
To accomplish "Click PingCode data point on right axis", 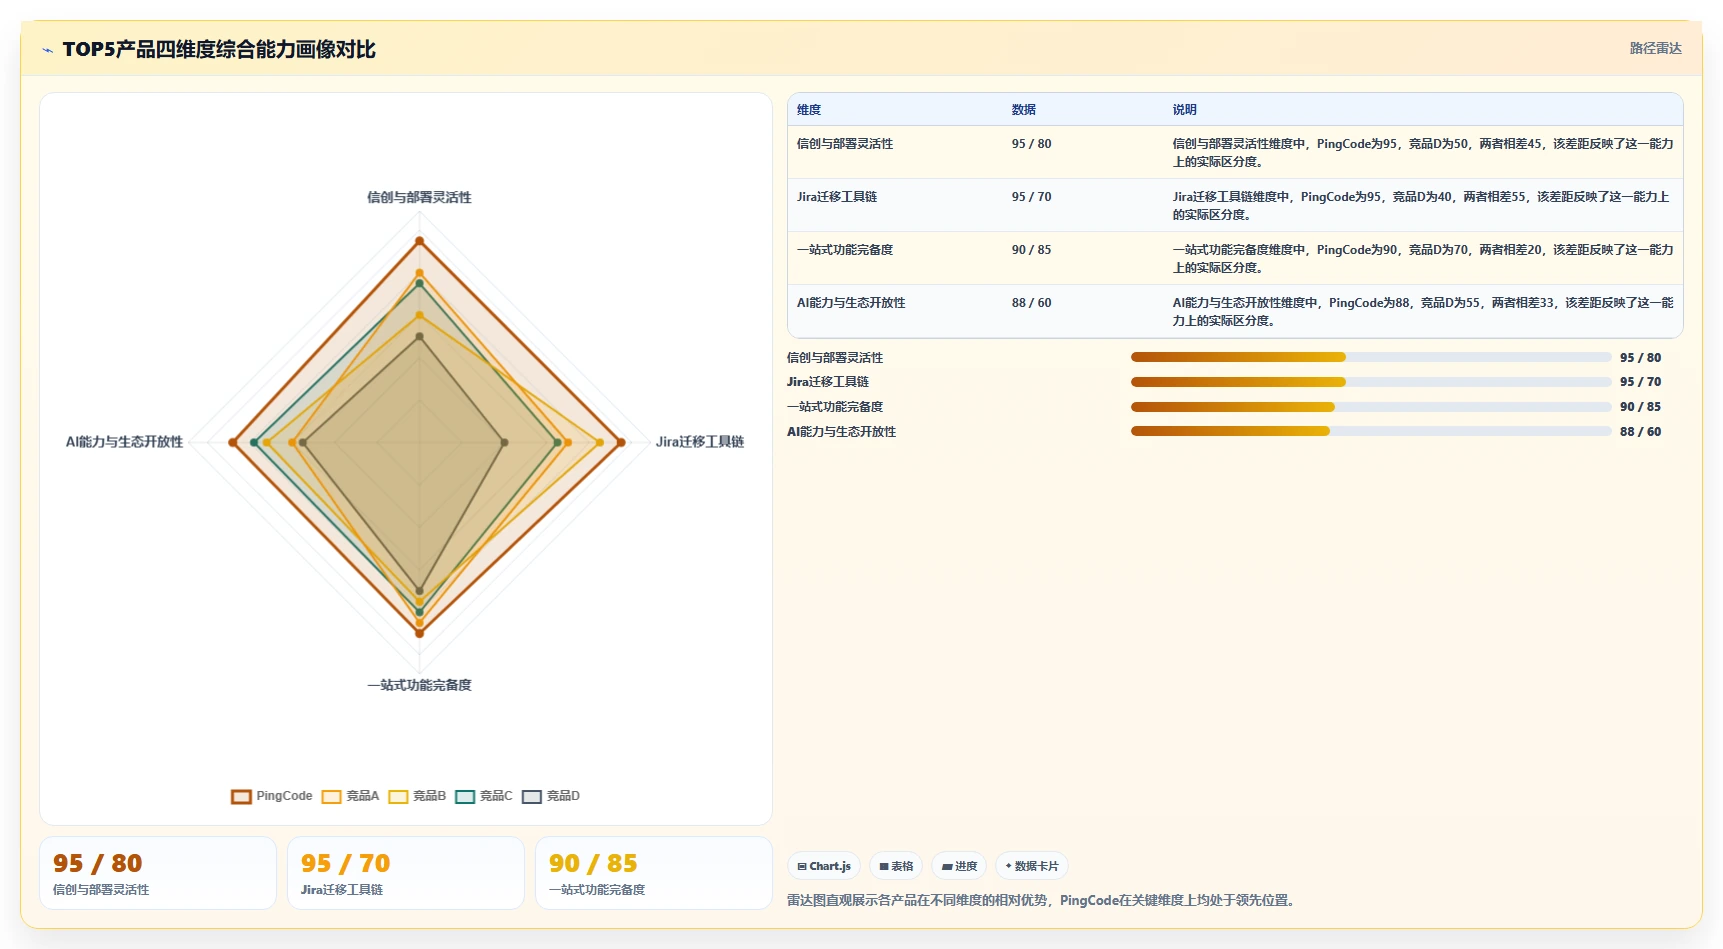I will coord(621,442).
